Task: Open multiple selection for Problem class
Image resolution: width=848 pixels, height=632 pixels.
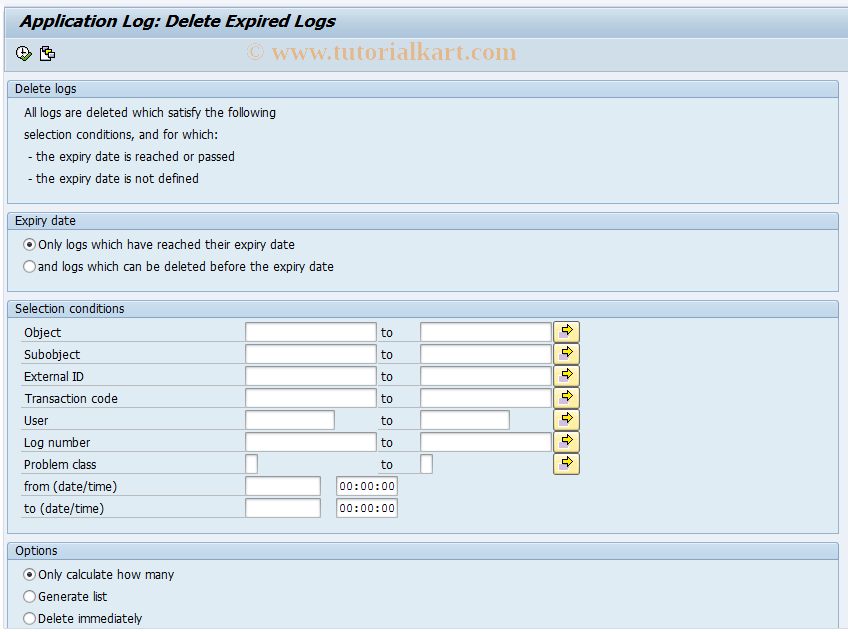Action: coord(566,463)
